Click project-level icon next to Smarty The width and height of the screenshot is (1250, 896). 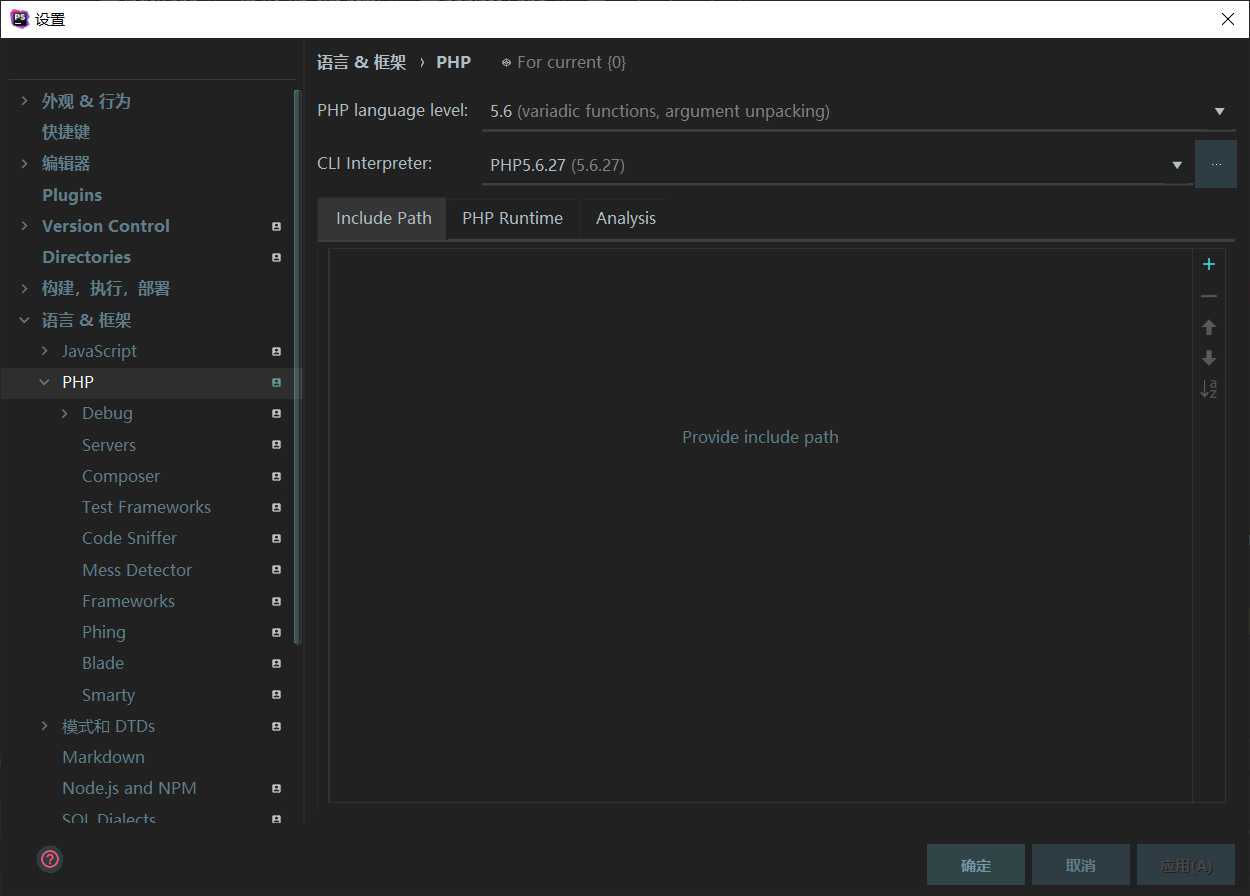tap(277, 695)
